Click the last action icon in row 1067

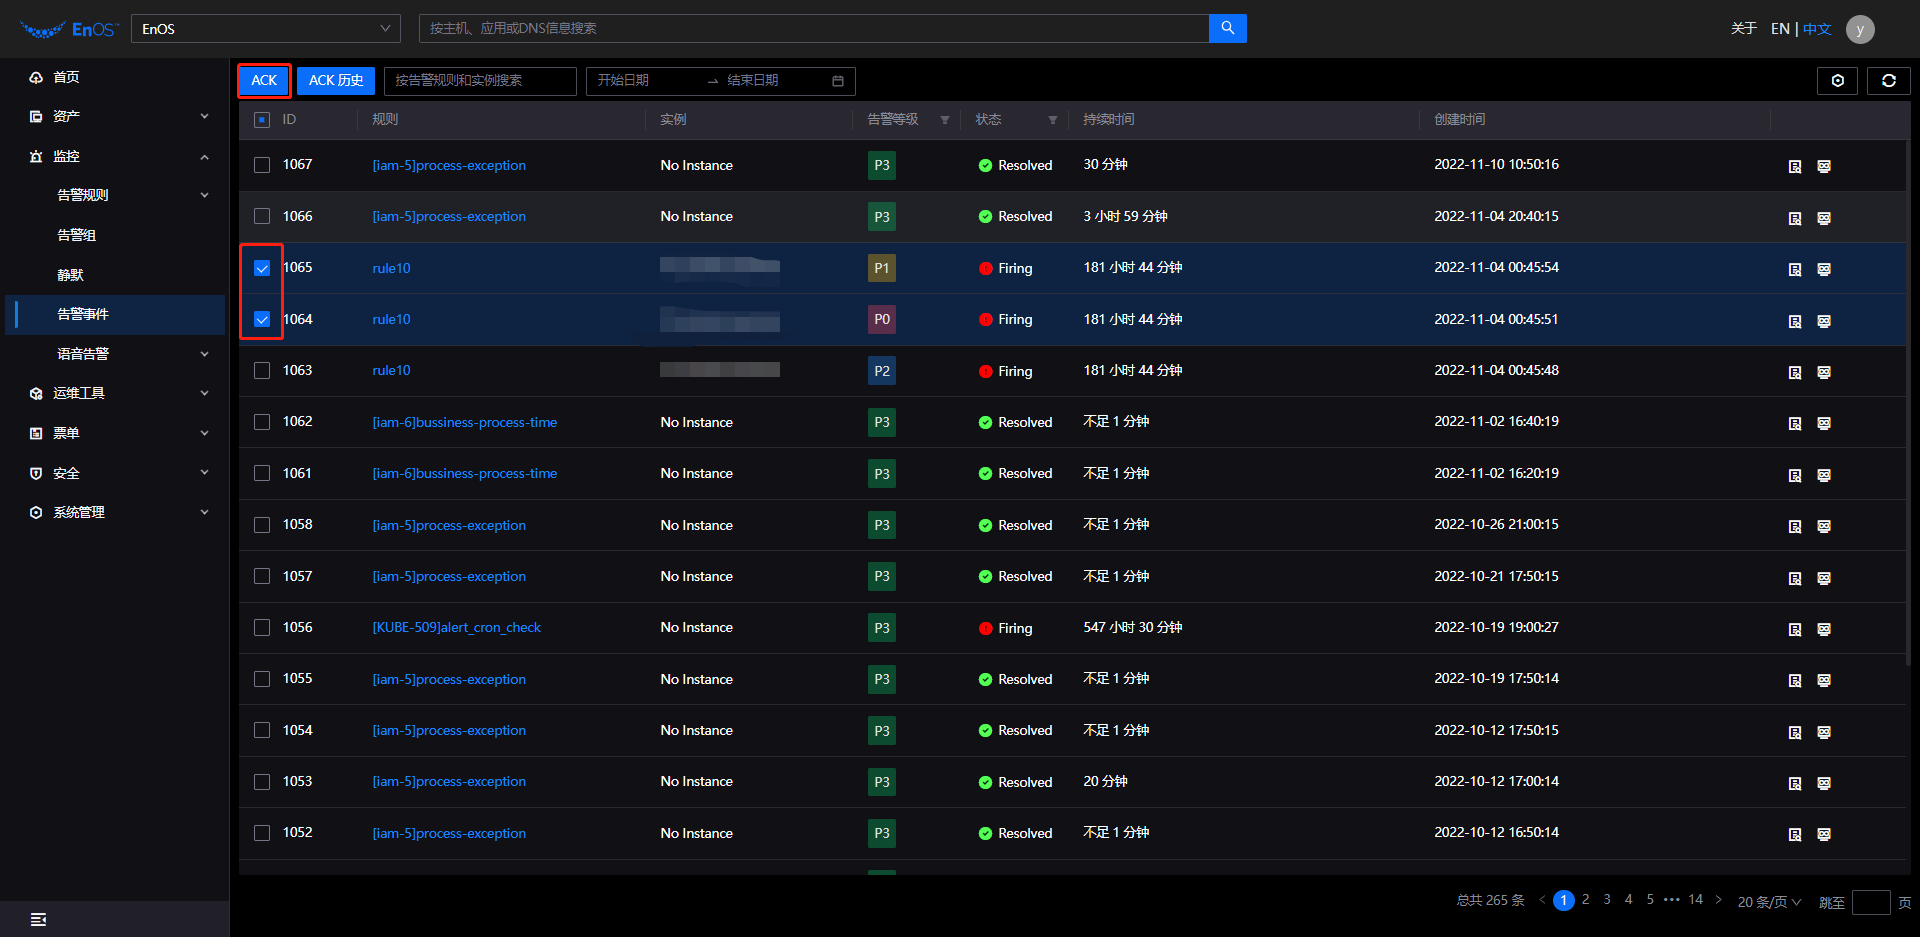click(1824, 166)
